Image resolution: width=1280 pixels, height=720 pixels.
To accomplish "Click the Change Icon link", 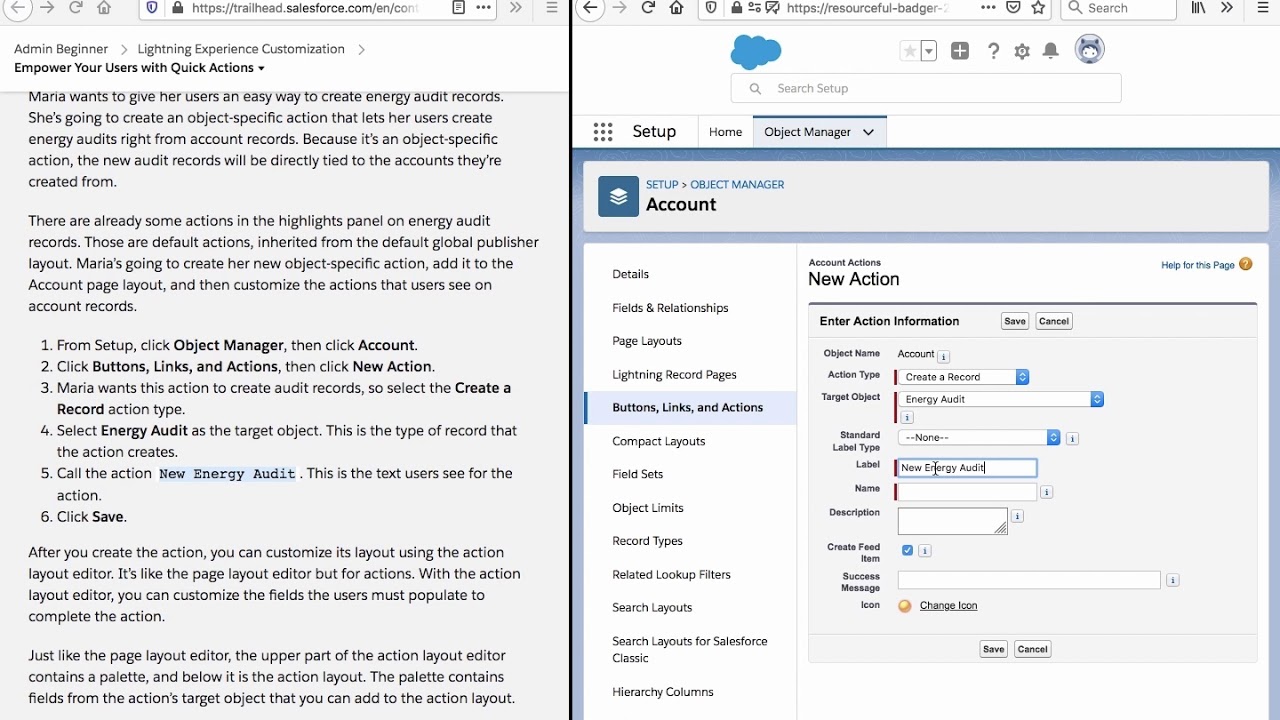I will tap(948, 606).
